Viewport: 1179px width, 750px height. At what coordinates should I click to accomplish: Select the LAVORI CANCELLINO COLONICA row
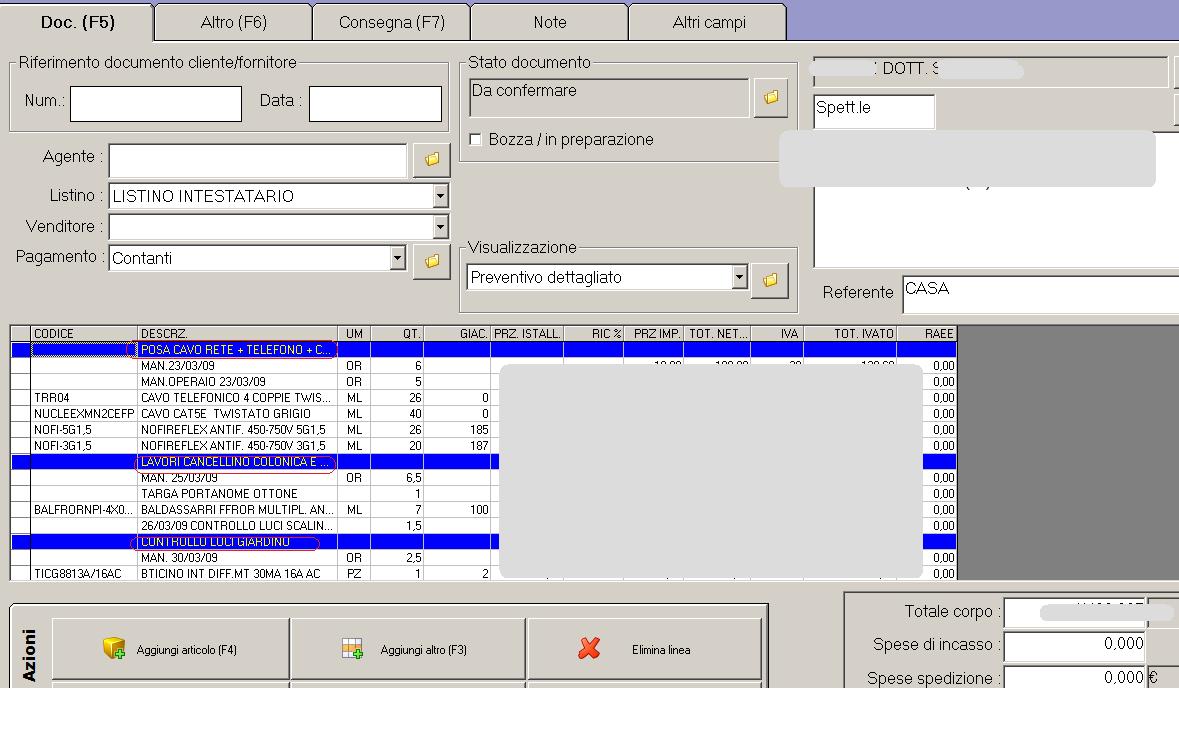tap(483, 462)
